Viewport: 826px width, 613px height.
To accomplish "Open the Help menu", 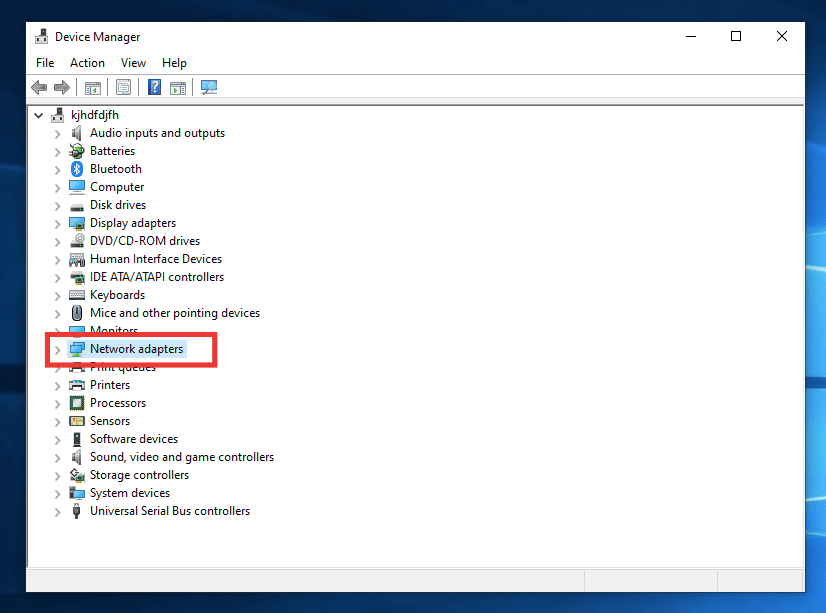I will [174, 63].
